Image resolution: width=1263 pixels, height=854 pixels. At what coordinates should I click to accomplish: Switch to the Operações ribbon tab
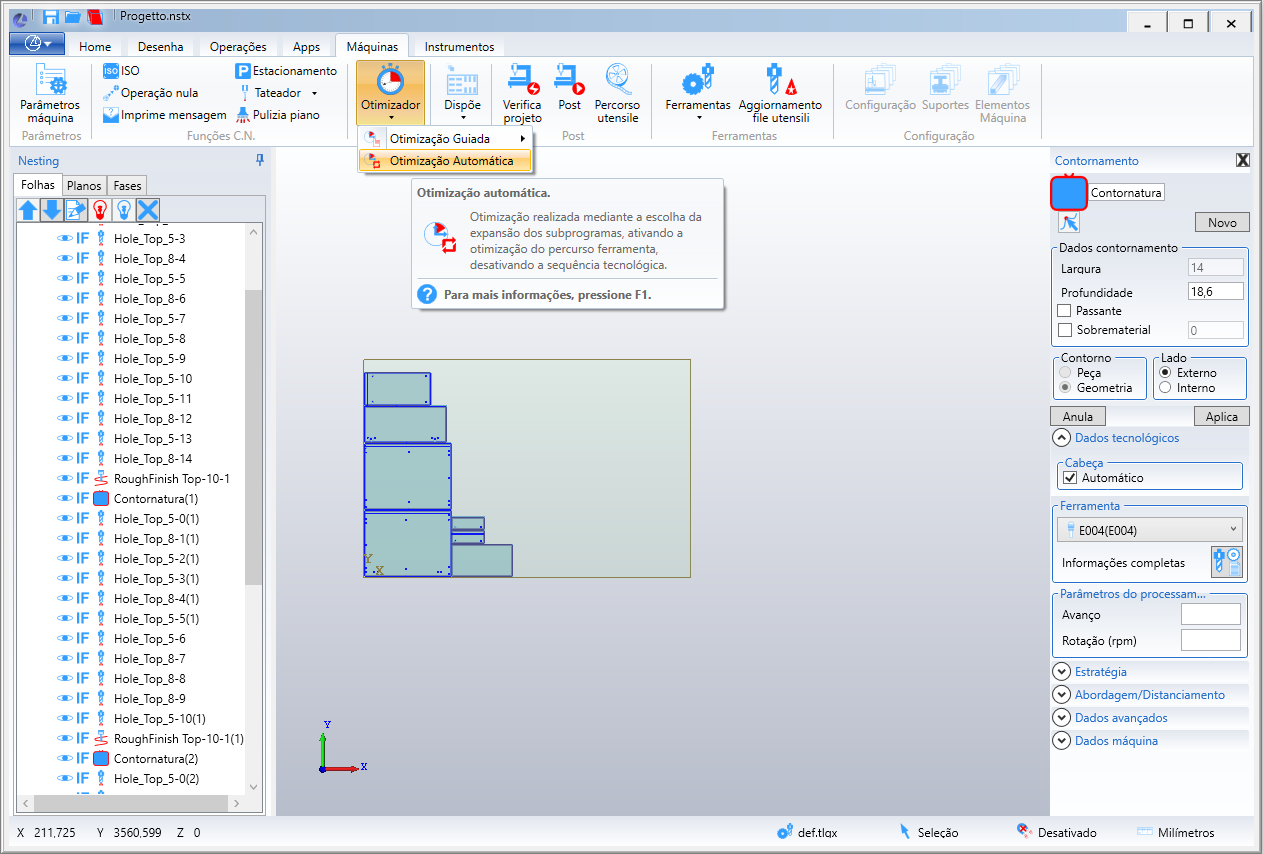pos(238,47)
